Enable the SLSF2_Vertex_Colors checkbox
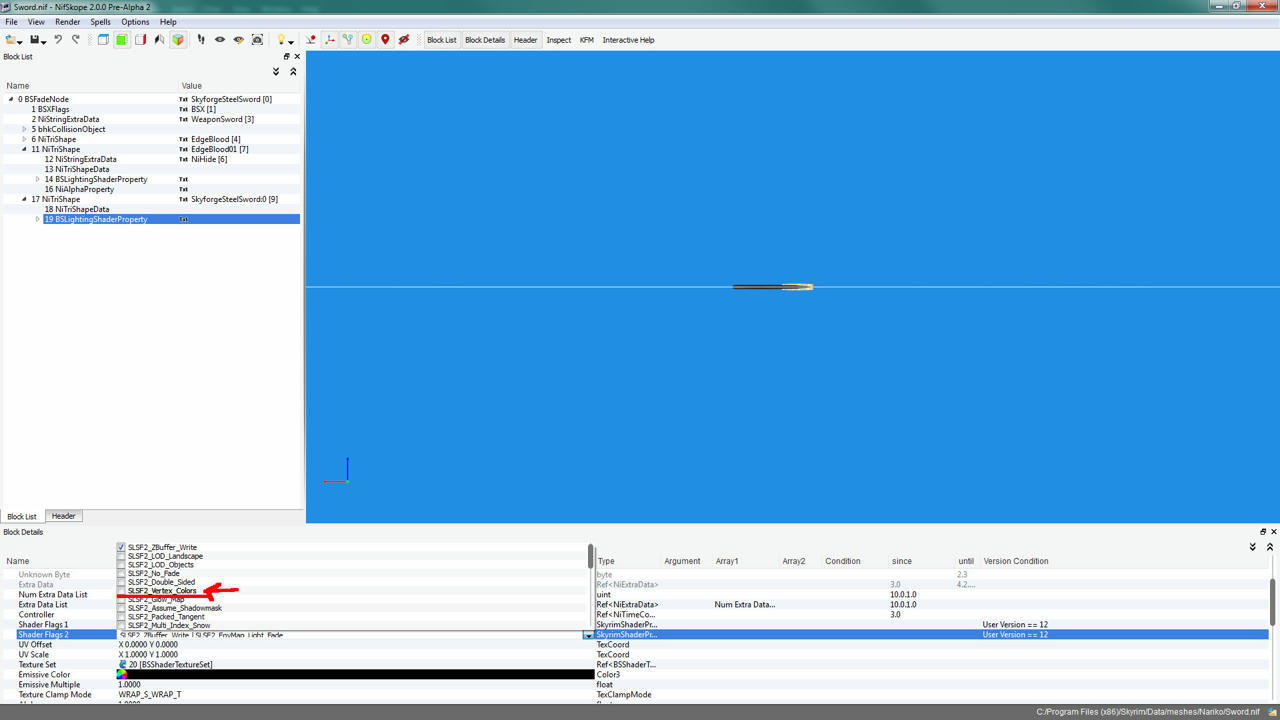The image size is (1280, 720). pos(121,591)
